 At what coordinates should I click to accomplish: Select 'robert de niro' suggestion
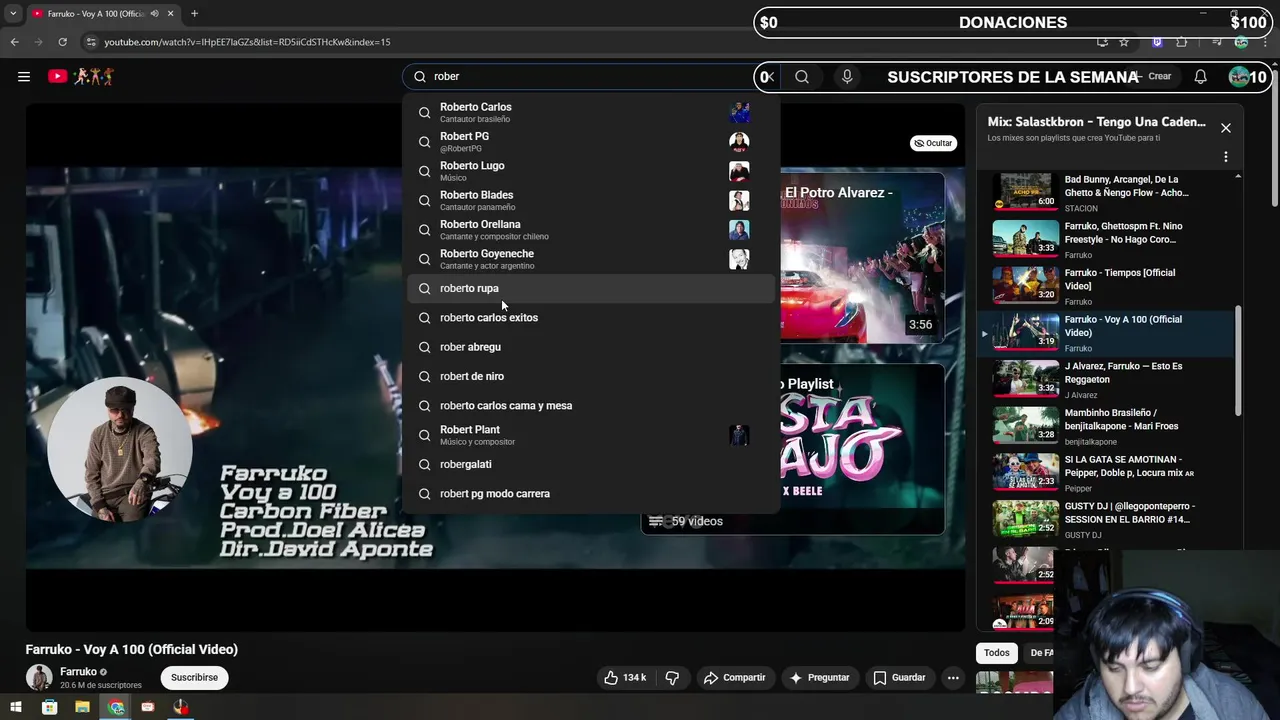point(591,376)
